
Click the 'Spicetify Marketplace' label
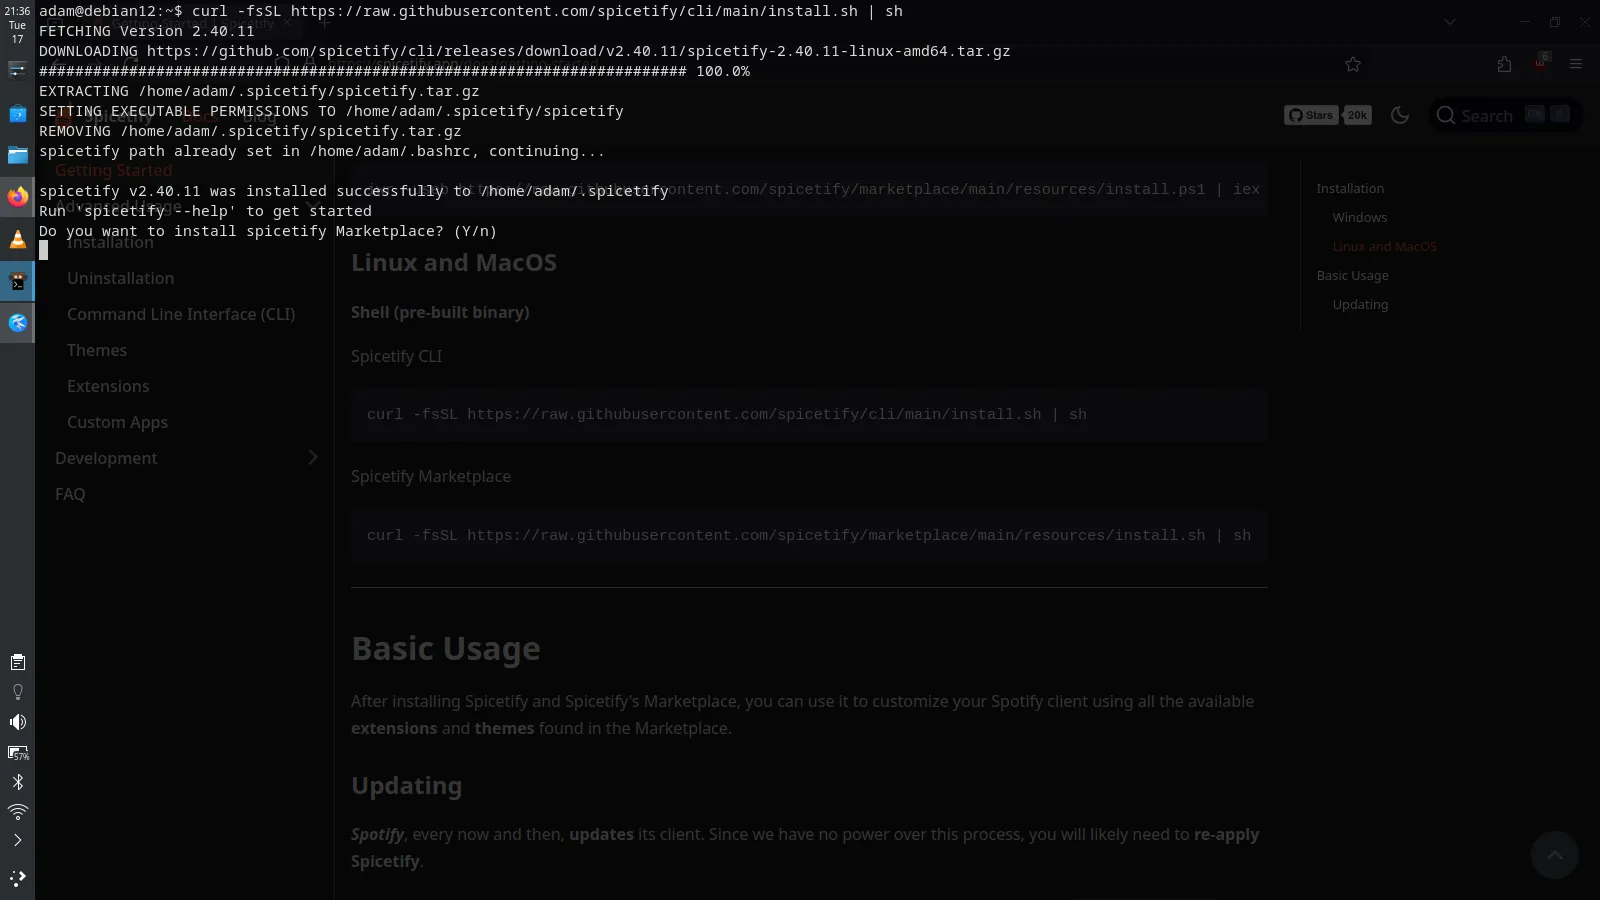[x=431, y=476]
